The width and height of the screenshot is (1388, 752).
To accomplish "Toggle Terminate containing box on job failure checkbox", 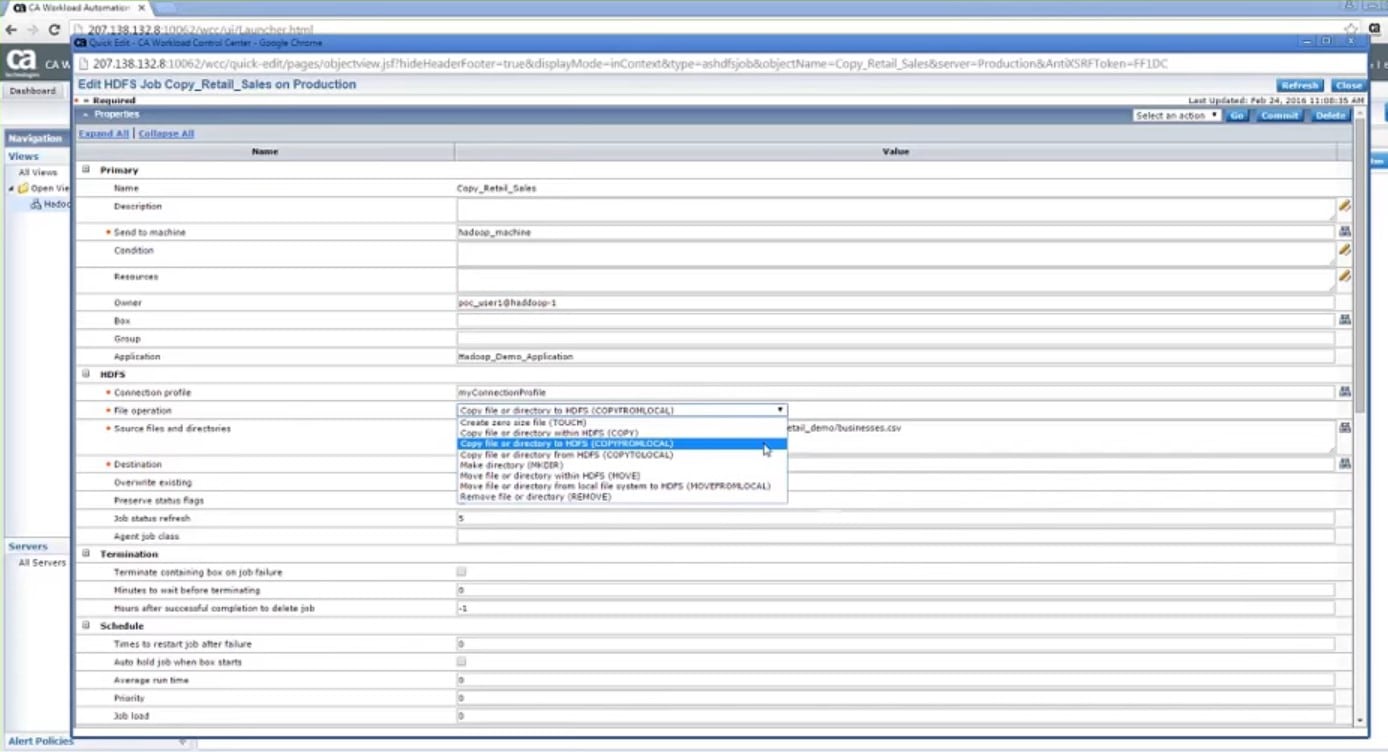I will coord(461,572).
